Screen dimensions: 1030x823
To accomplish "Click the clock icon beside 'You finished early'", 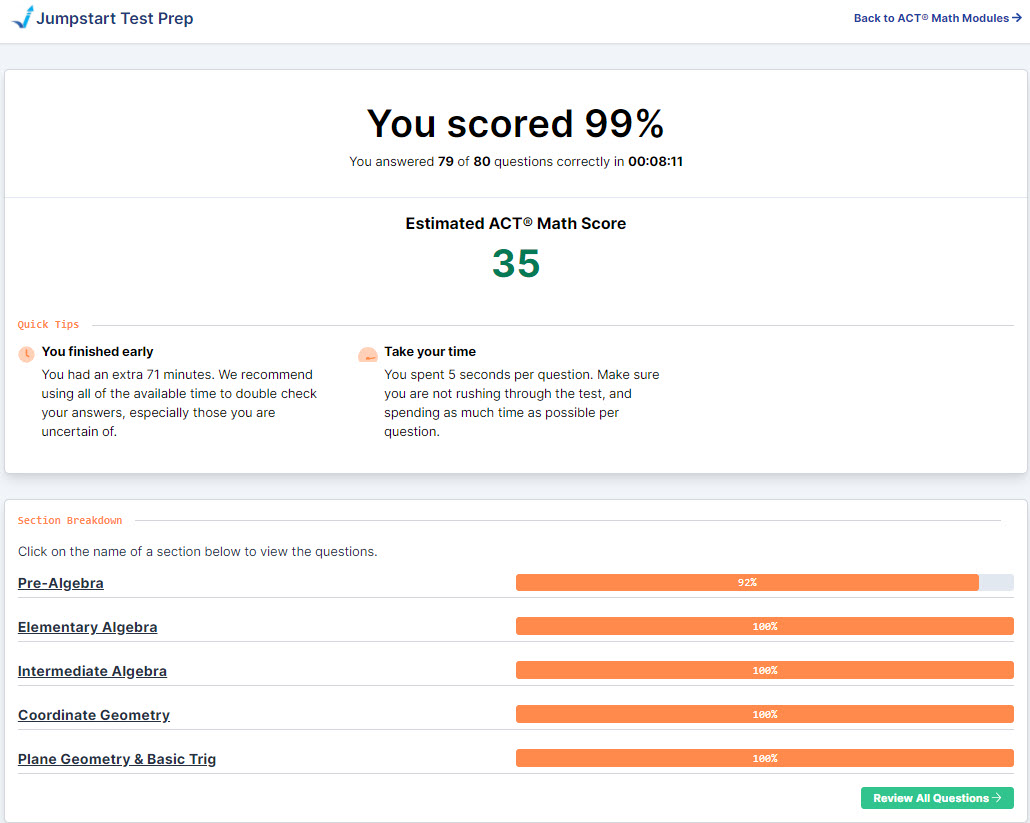I will pos(27,354).
